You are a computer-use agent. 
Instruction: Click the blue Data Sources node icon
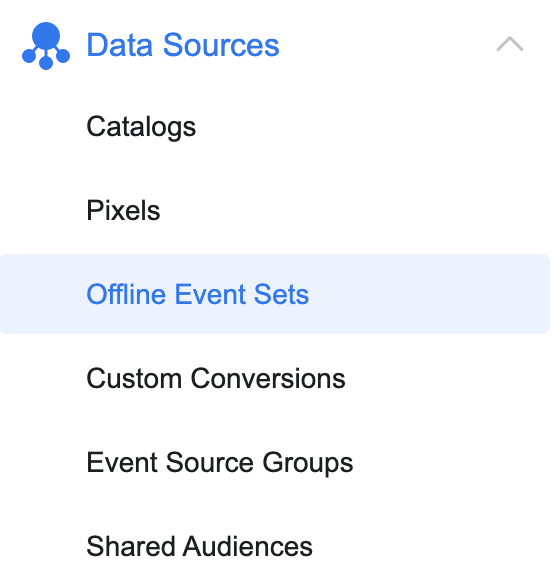46,45
